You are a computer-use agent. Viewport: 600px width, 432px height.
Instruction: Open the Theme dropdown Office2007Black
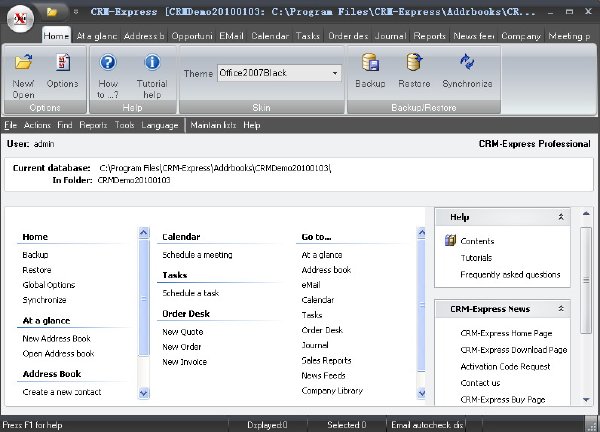pyautogui.click(x=279, y=73)
